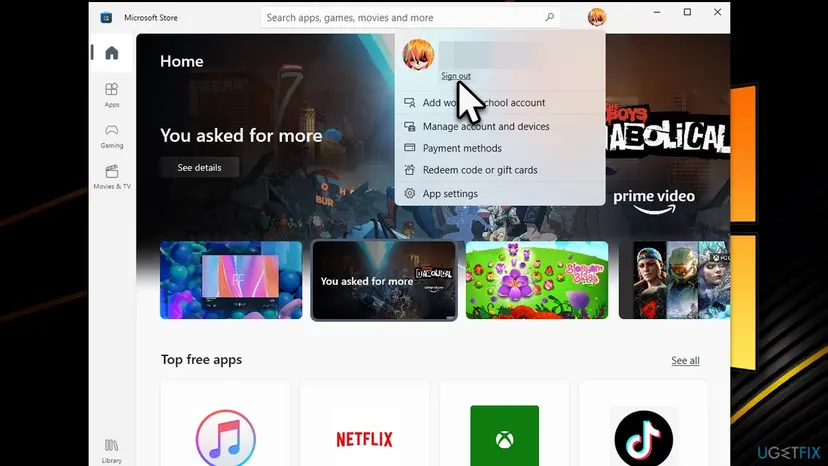Maximize the Microsoft Store window
Viewport: 828px width, 466px height.
click(687, 12)
